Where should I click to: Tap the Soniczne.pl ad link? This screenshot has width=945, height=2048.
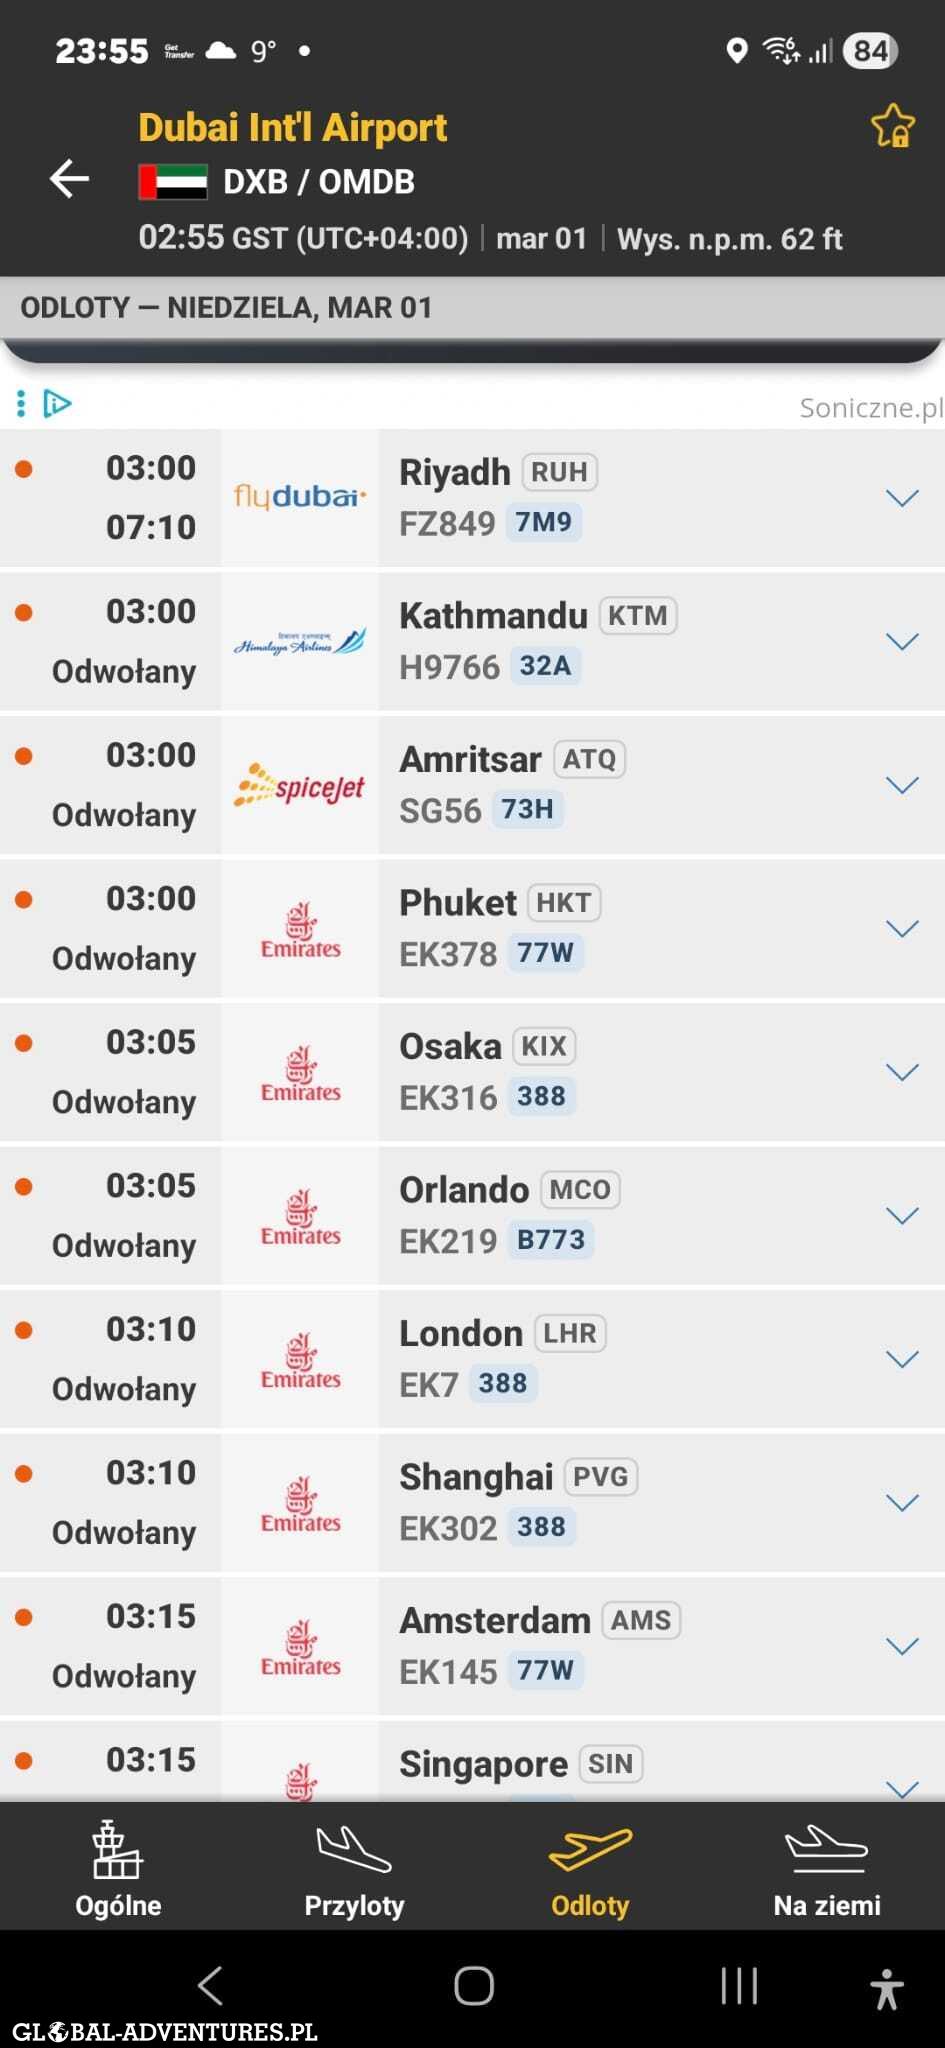coord(870,407)
